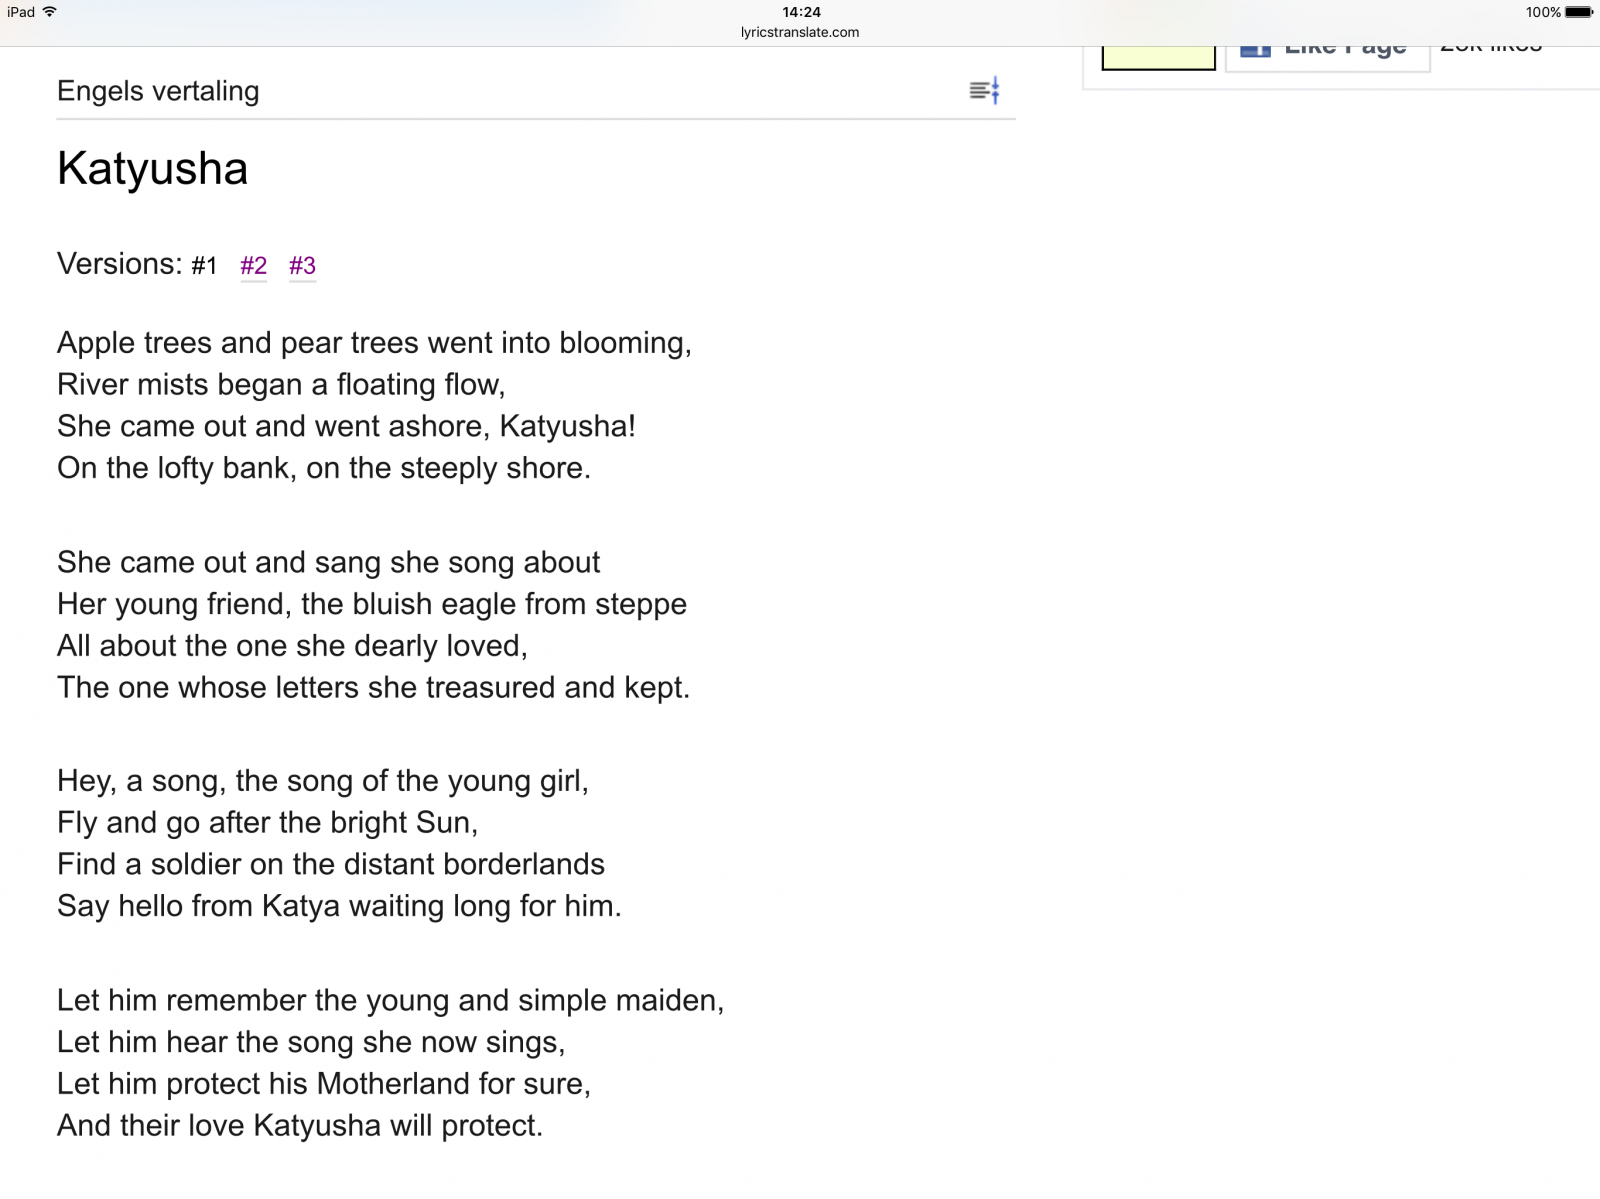Click the Katyusha song title heading

click(152, 169)
